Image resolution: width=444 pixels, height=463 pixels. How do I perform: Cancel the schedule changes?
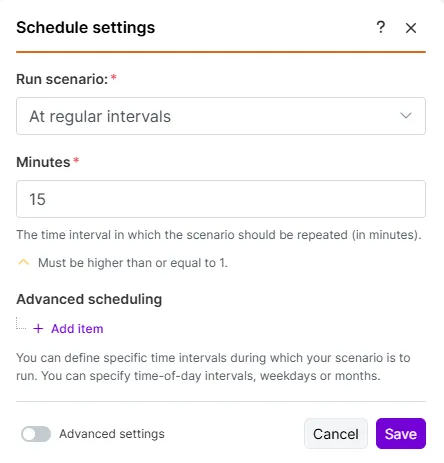pyautogui.click(x=336, y=434)
